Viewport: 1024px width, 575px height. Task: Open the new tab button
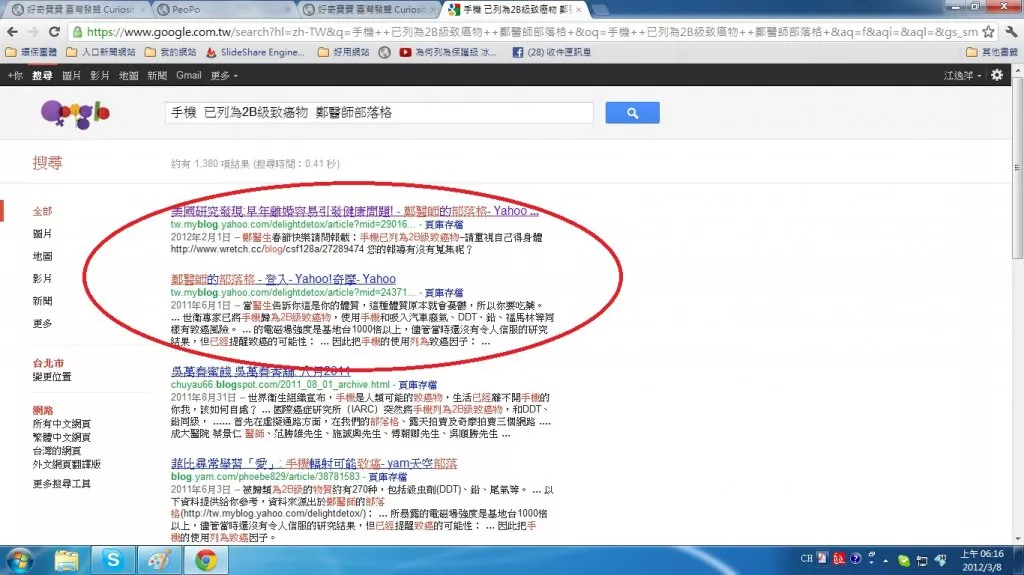click(600, 10)
